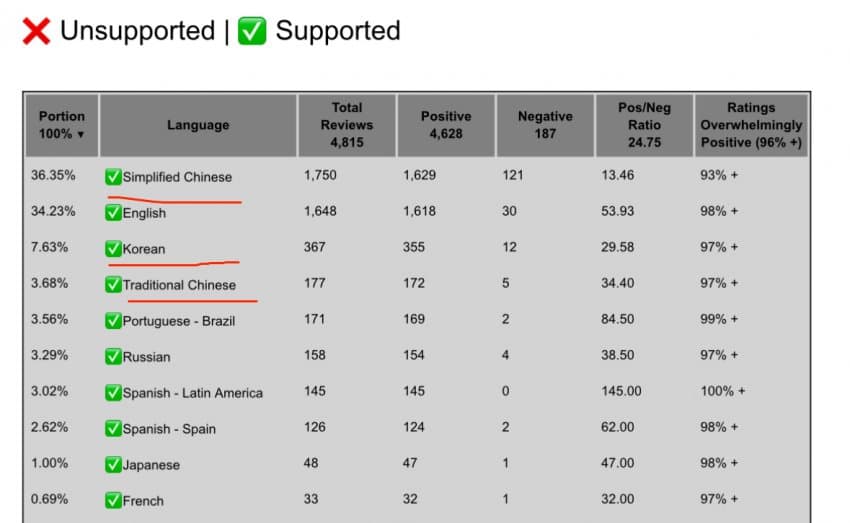Click the French row checkmark

tap(113, 500)
